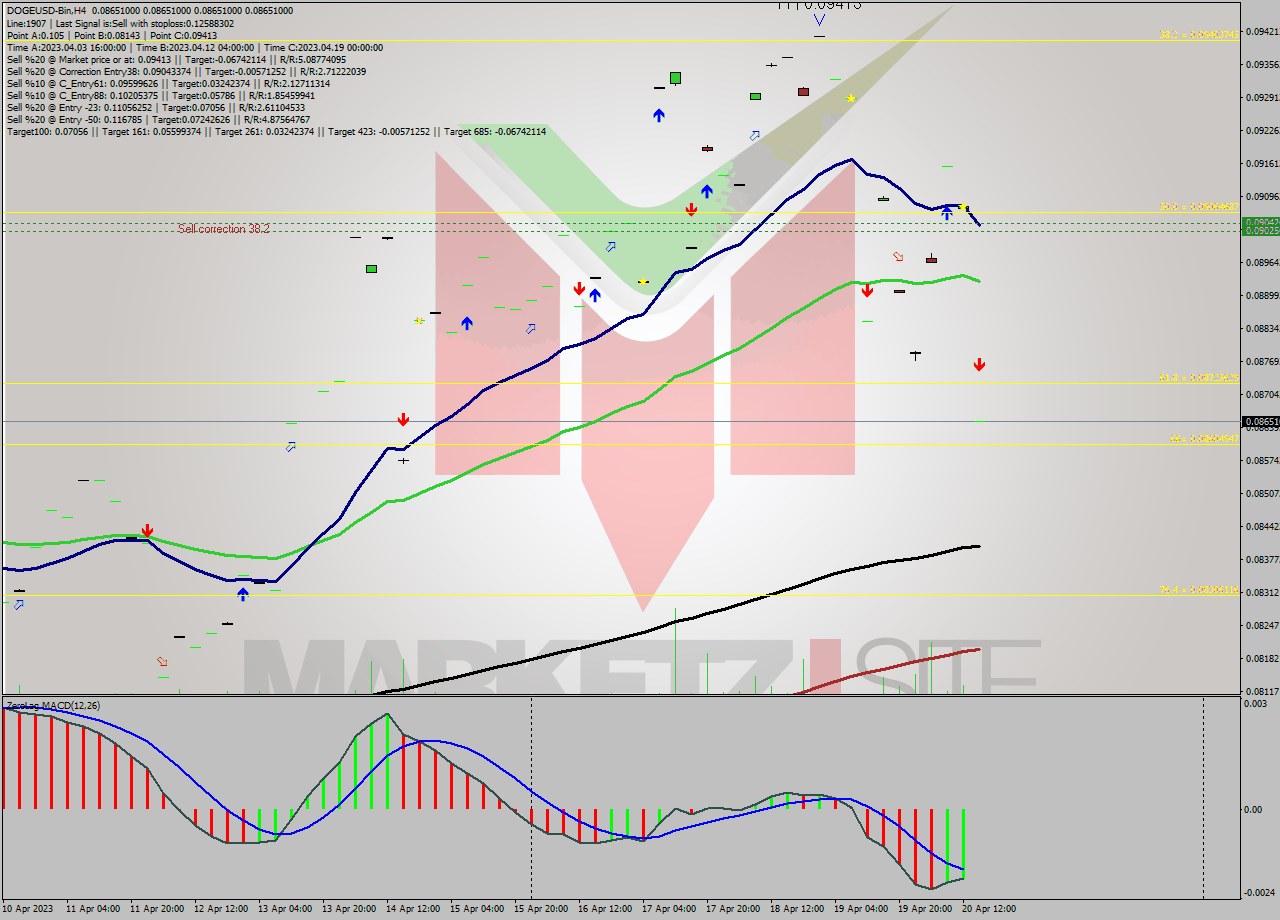
Task: Select the 'Sell %20 @ Entry -50' line
Action: [158, 119]
